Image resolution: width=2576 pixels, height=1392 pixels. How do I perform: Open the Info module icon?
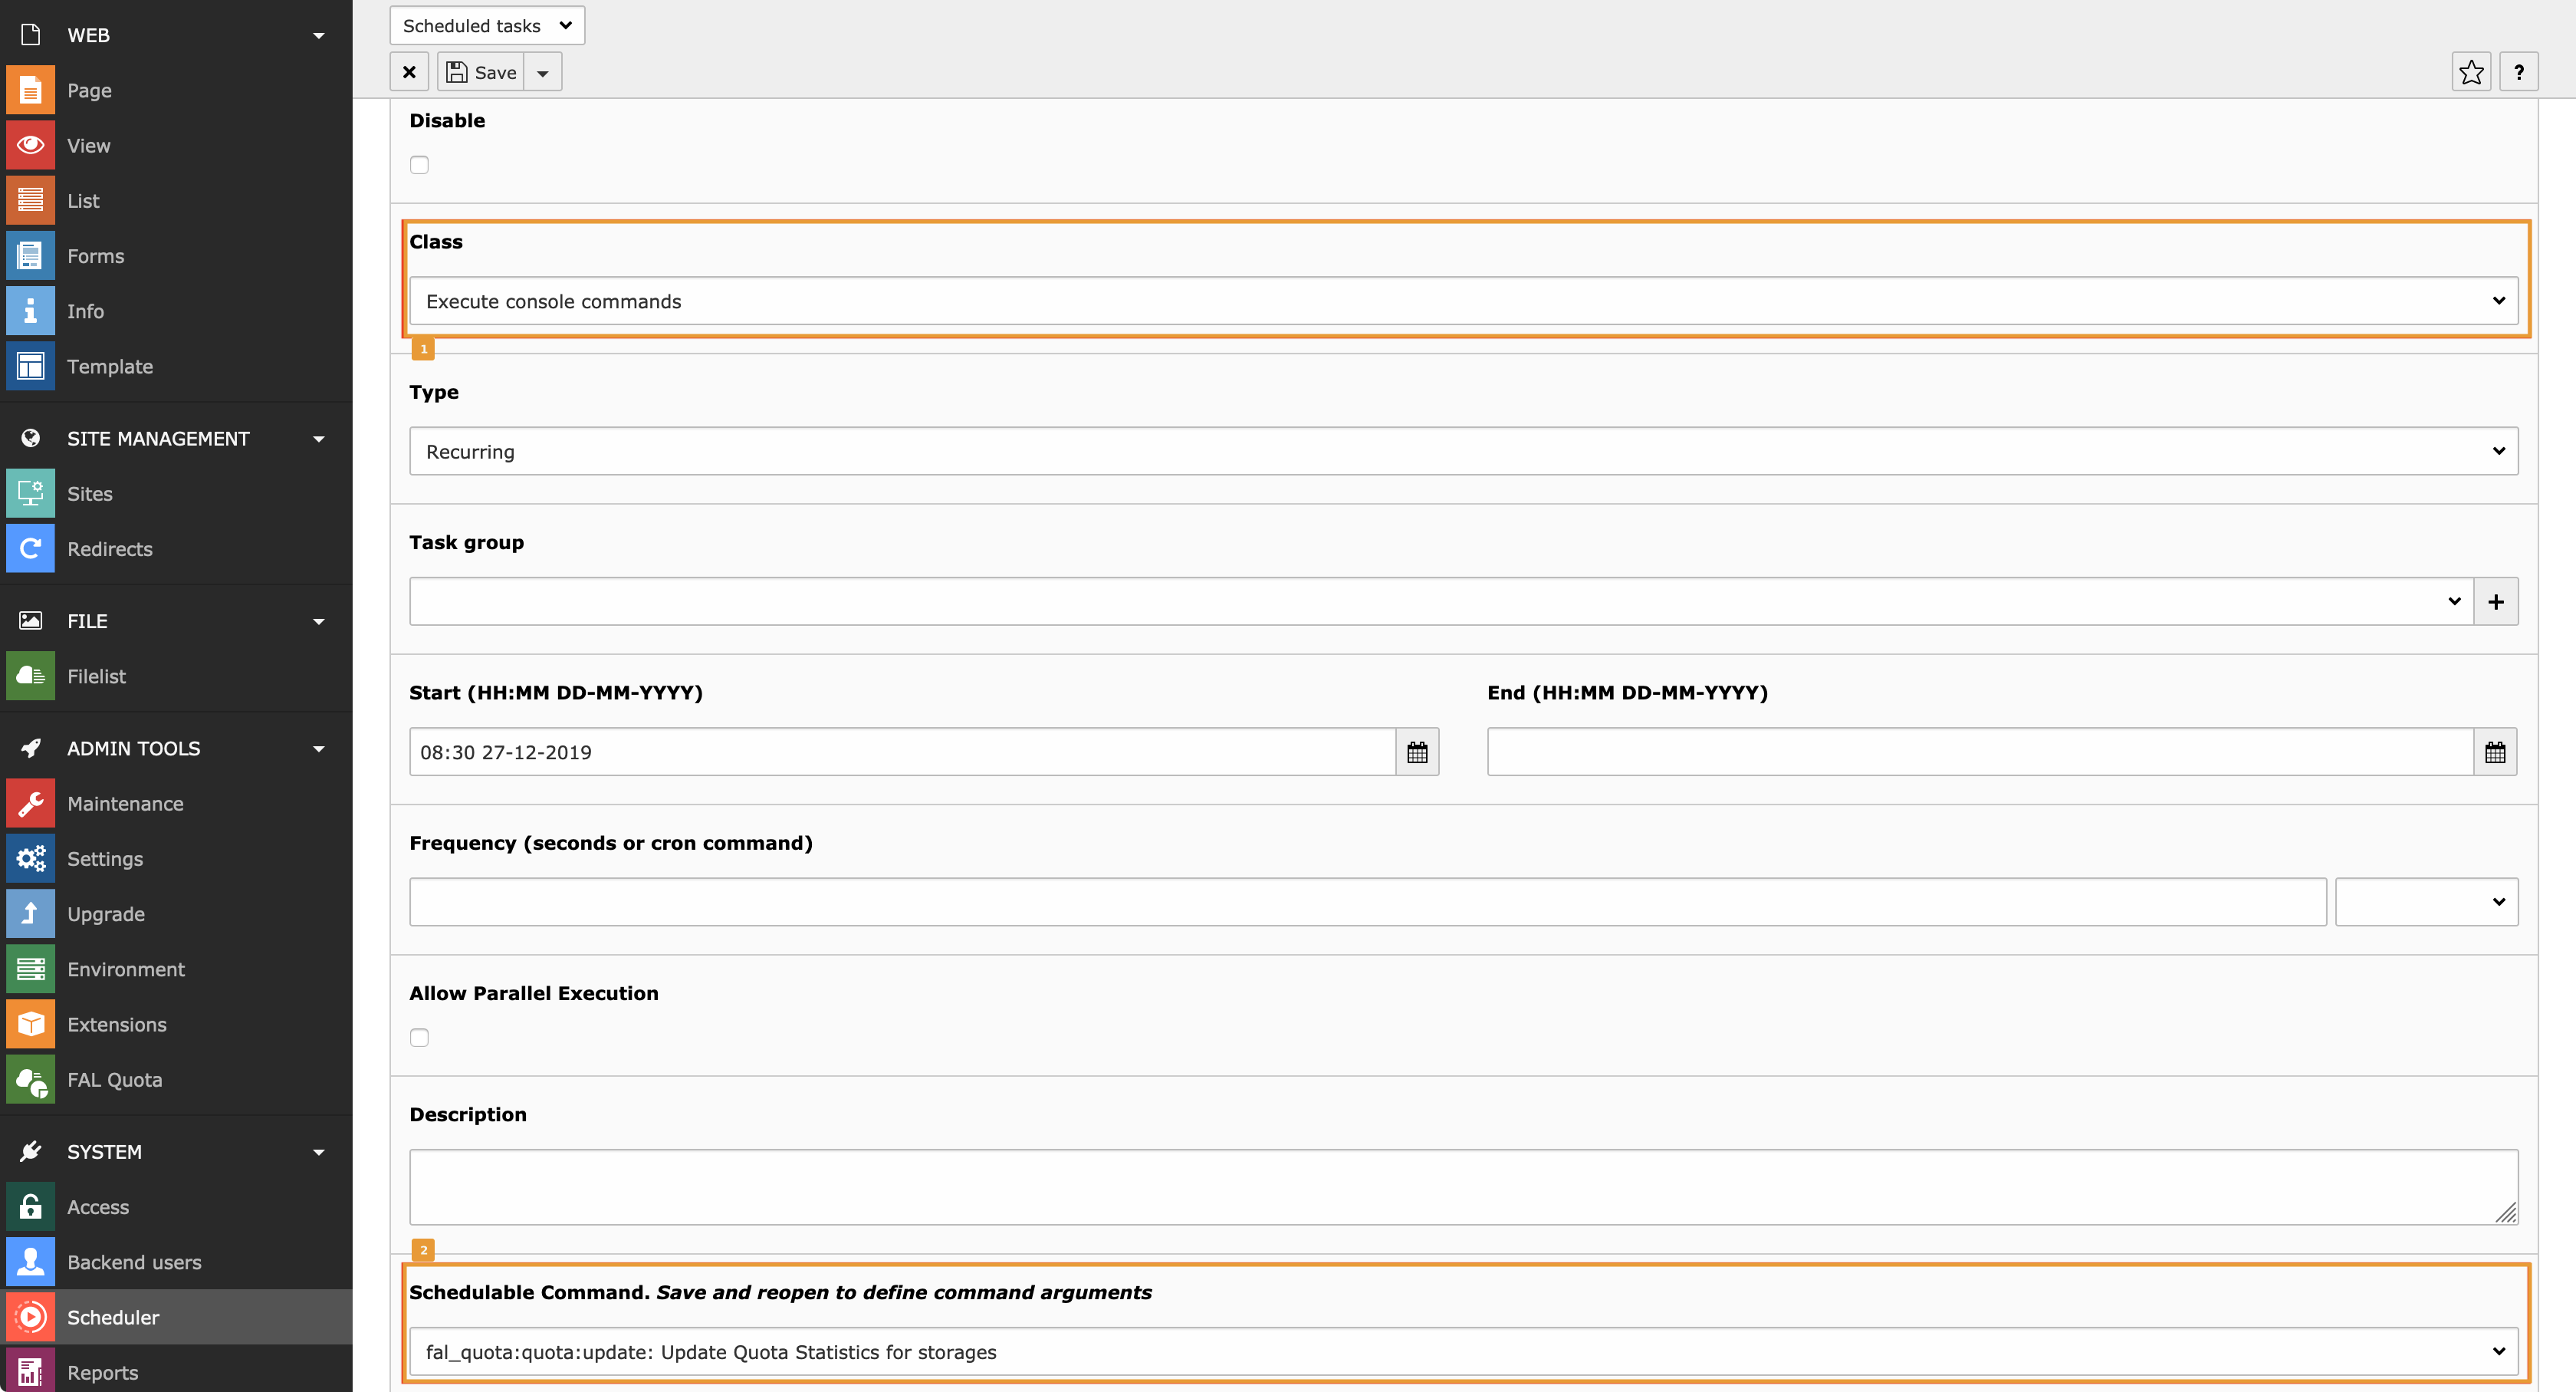tap(30, 311)
